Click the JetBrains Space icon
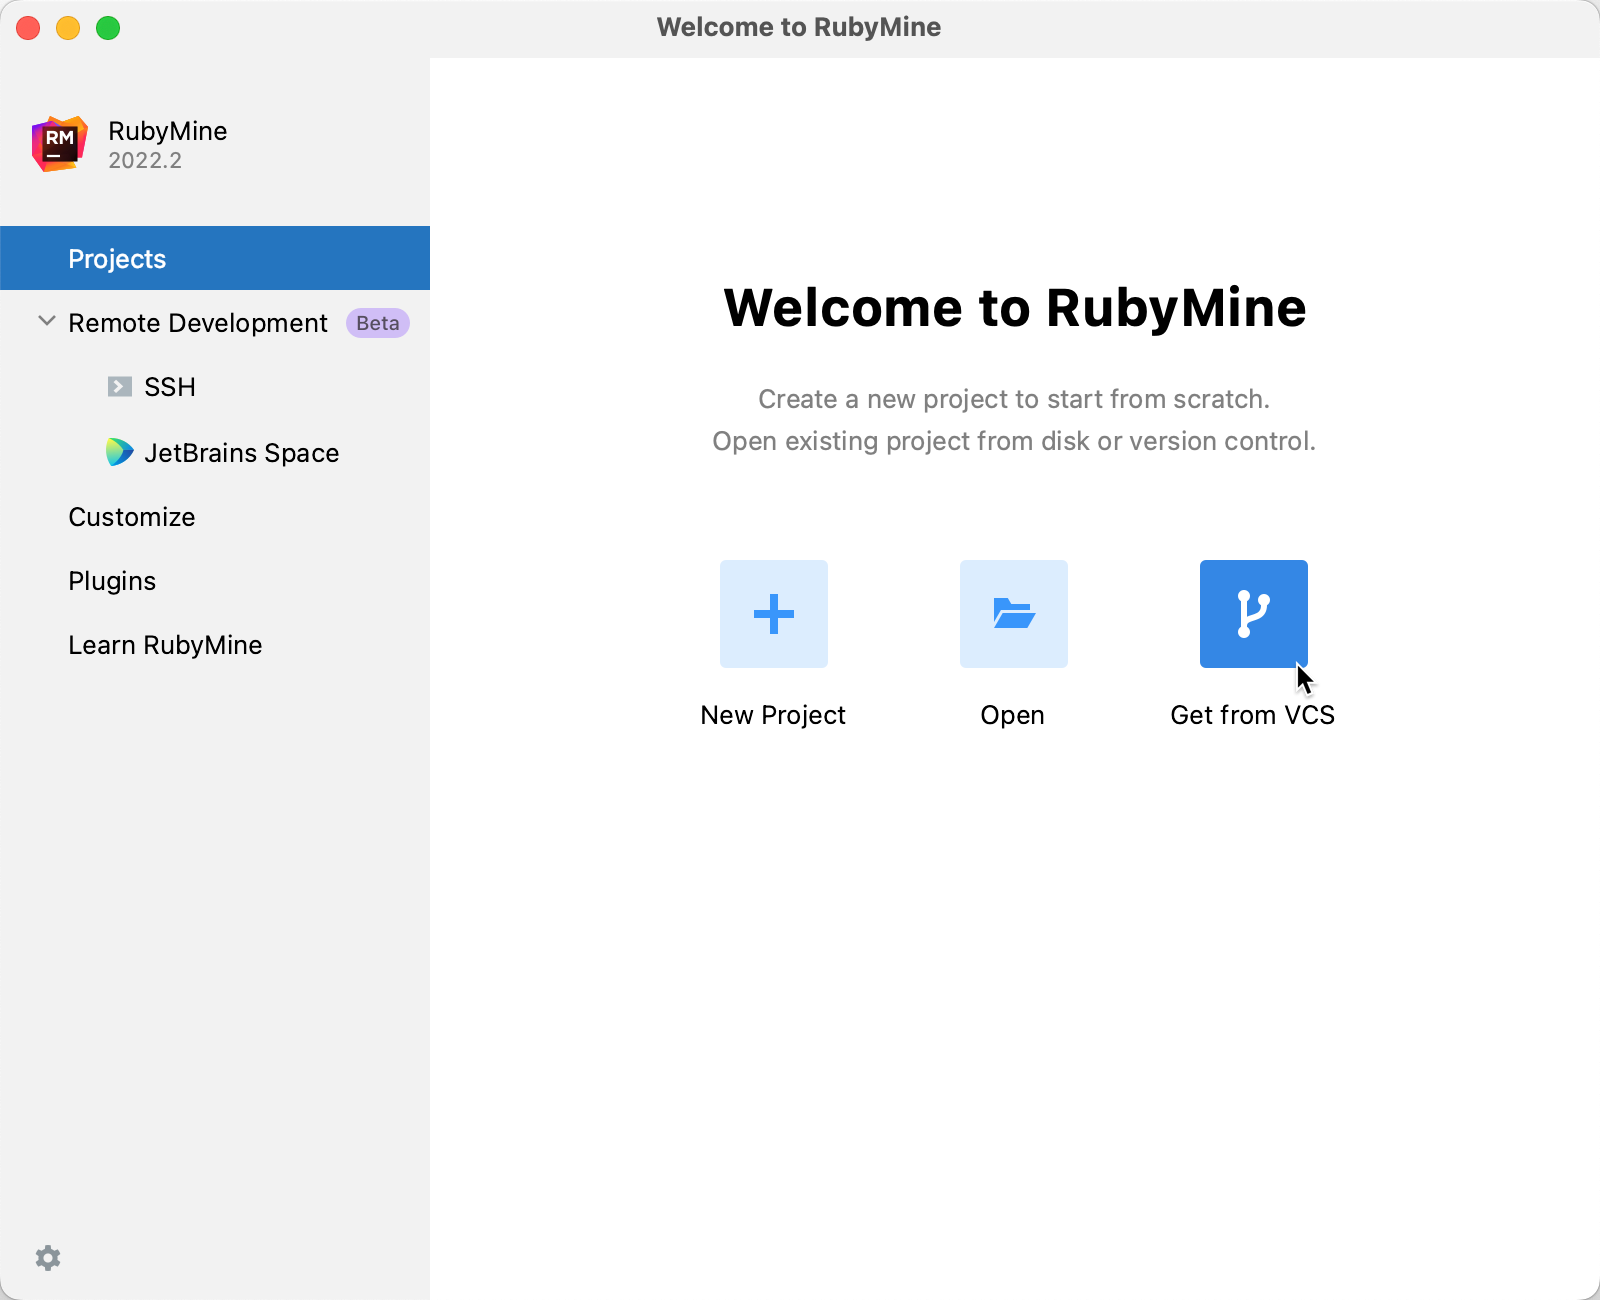The width and height of the screenshot is (1600, 1300). pos(120,452)
